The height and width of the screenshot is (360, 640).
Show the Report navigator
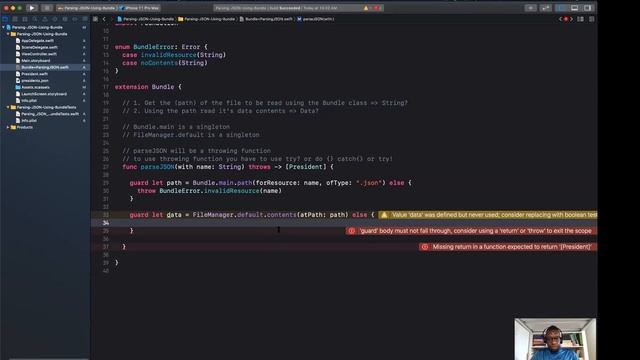[85, 19]
